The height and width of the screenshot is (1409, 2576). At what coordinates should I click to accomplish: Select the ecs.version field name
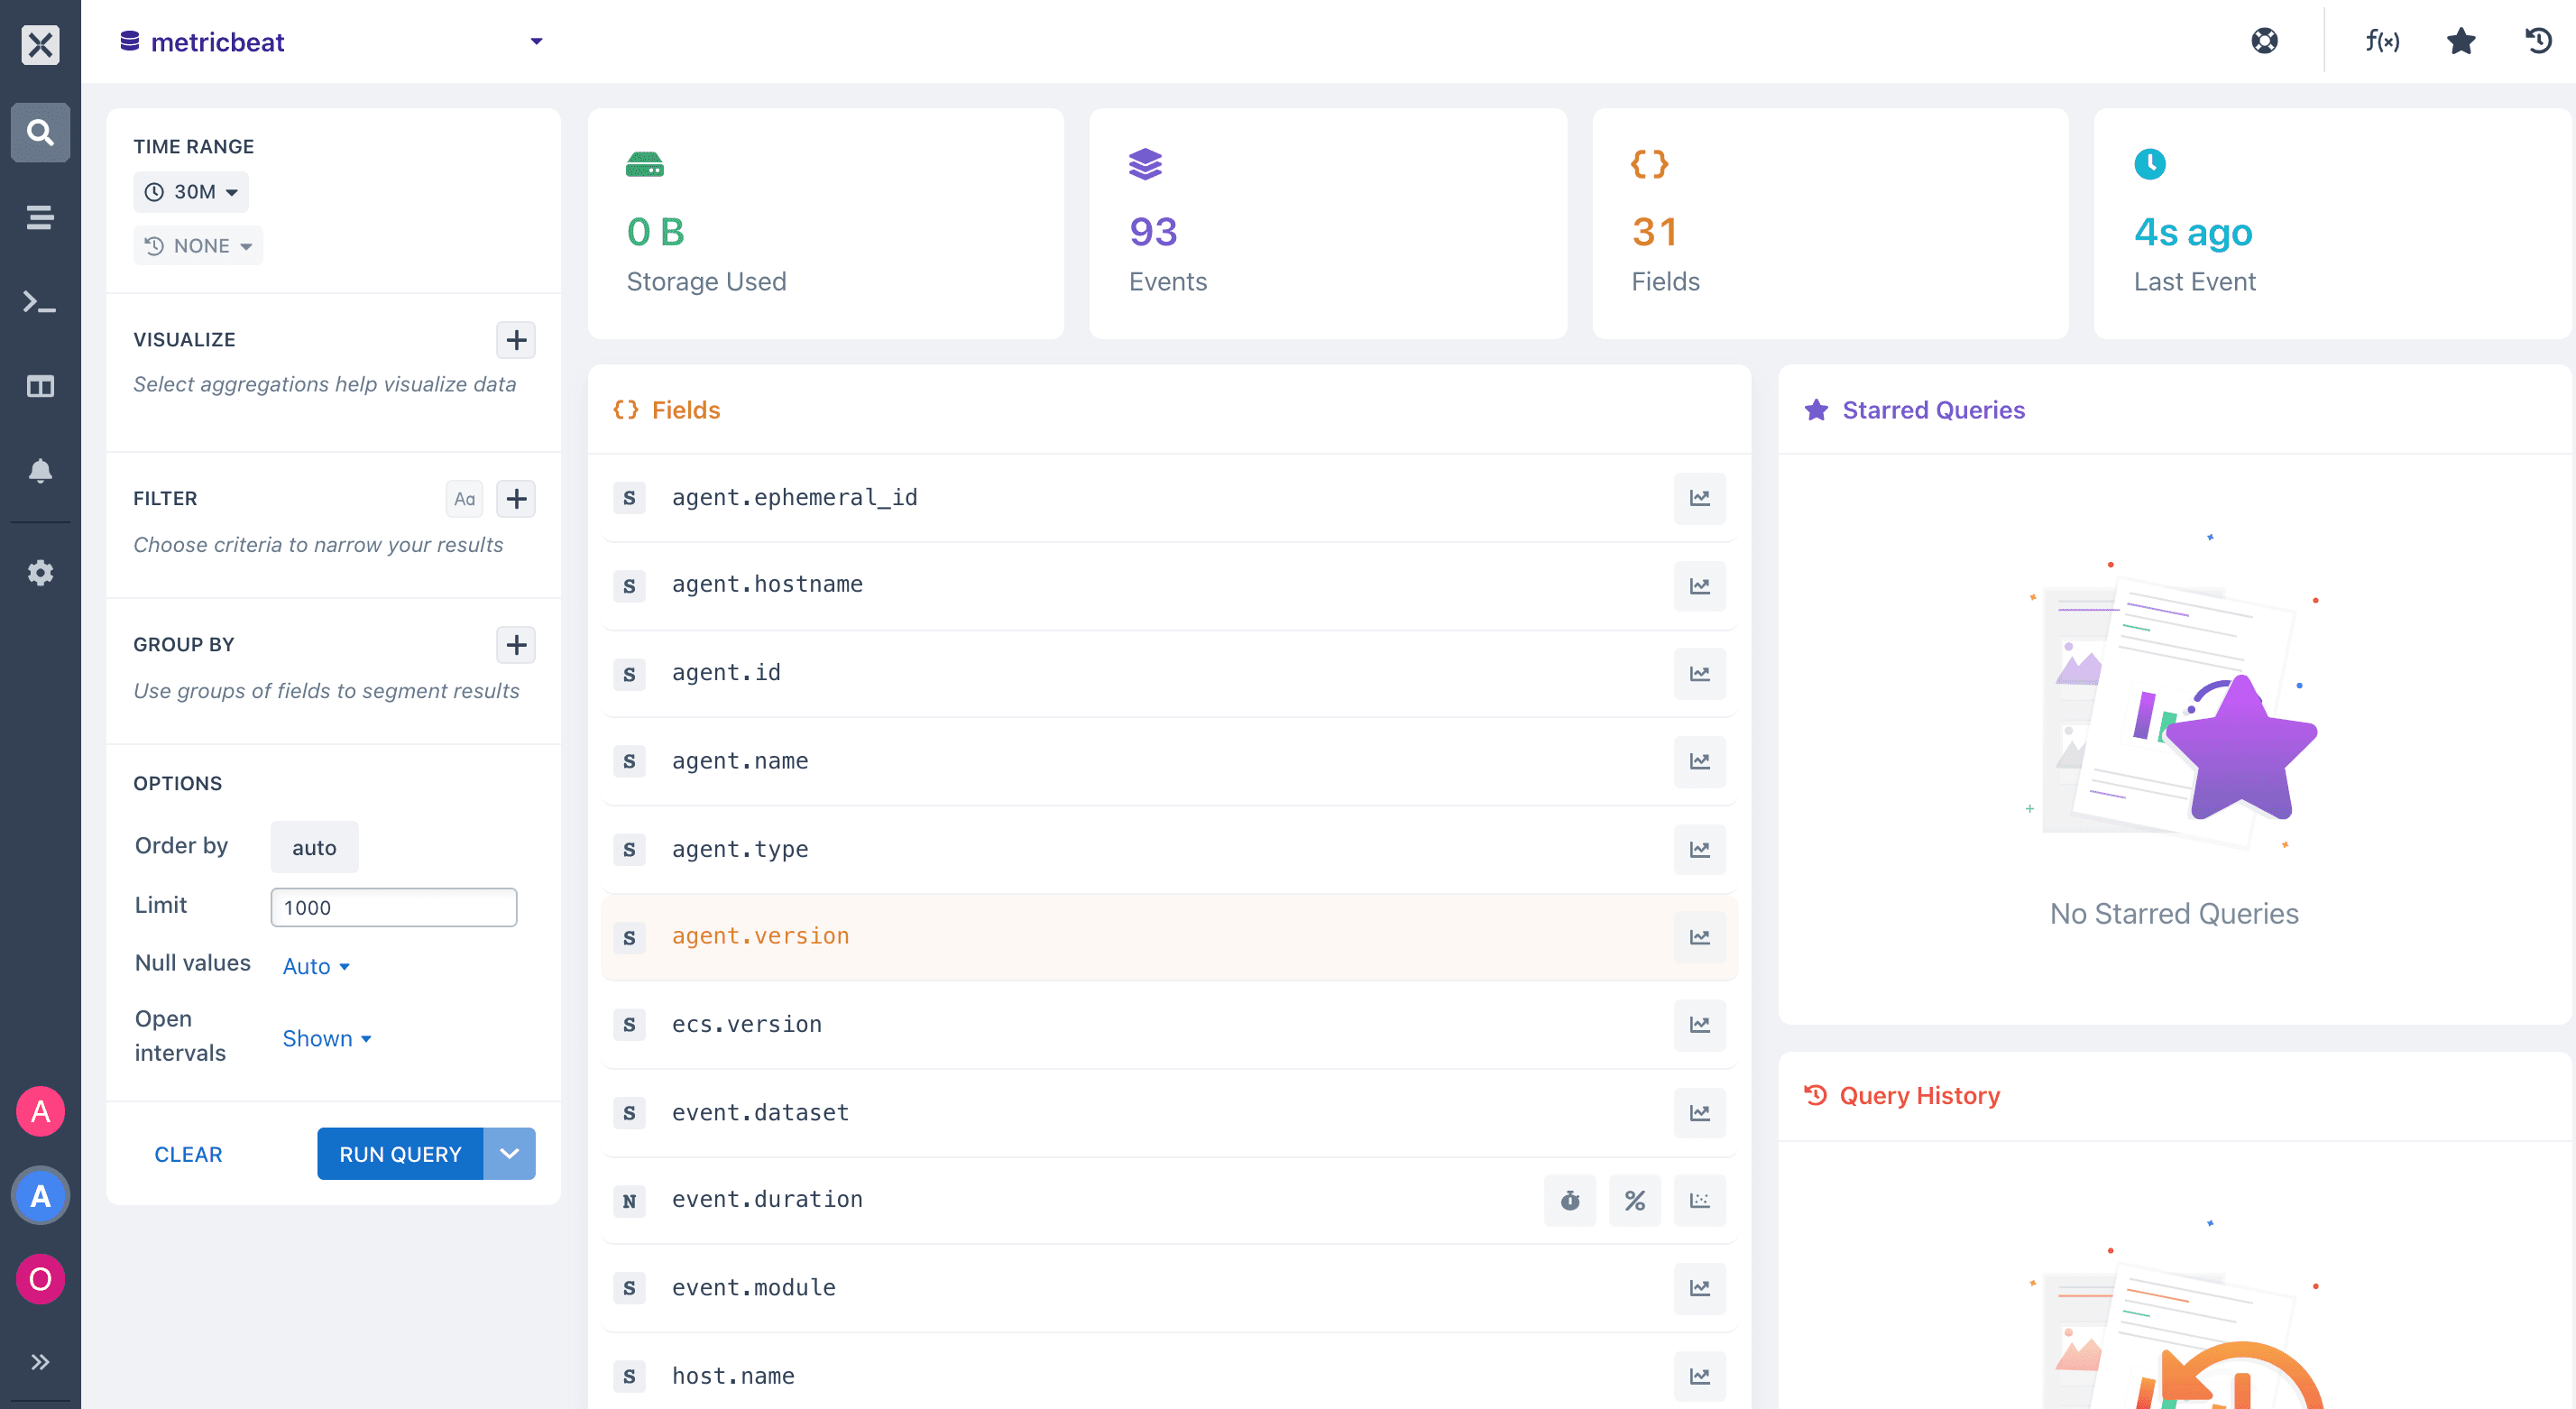click(x=747, y=1024)
